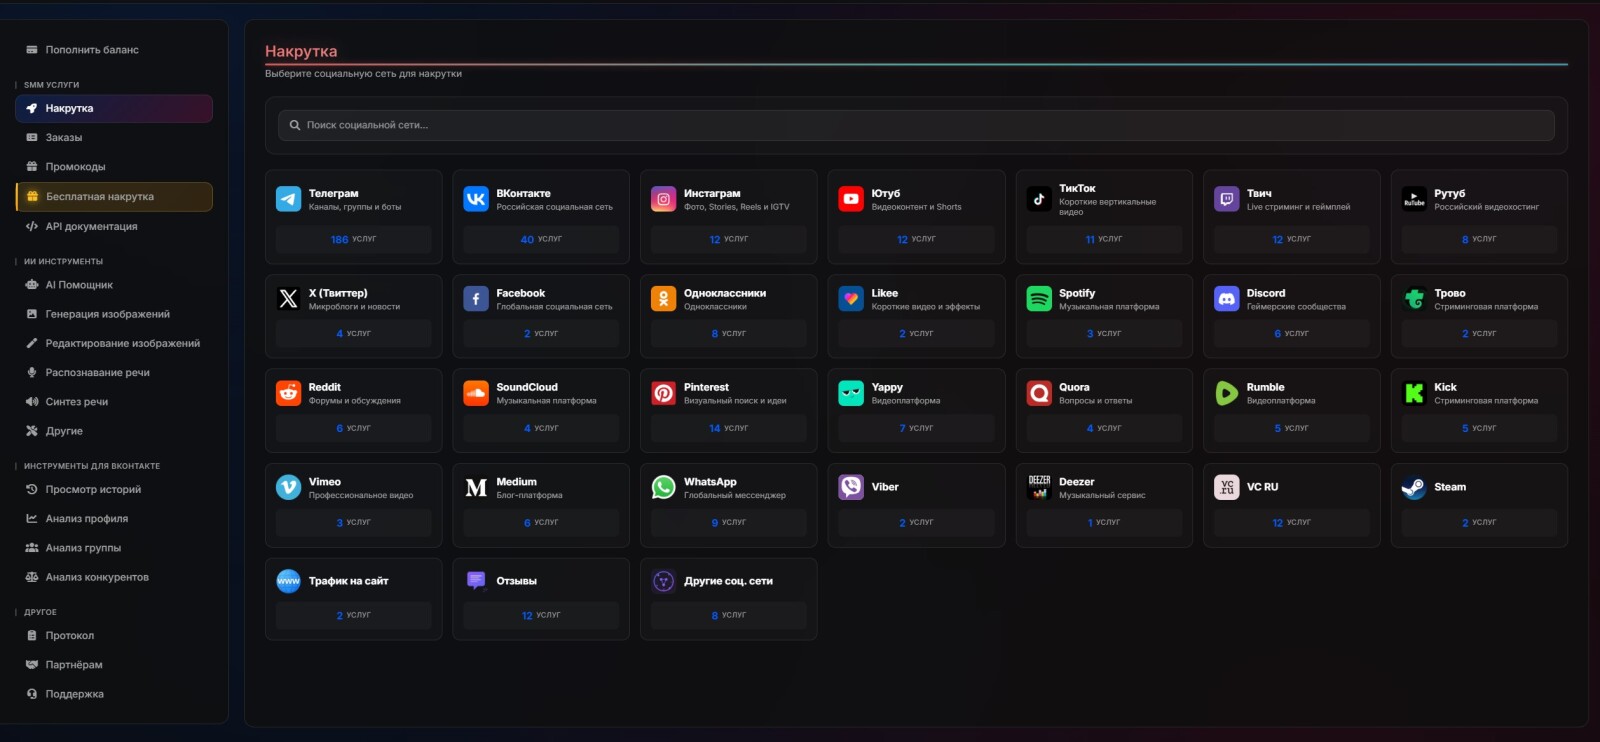The width and height of the screenshot is (1600, 742).
Task: Click the TikTok logo icon
Action: click(1039, 199)
